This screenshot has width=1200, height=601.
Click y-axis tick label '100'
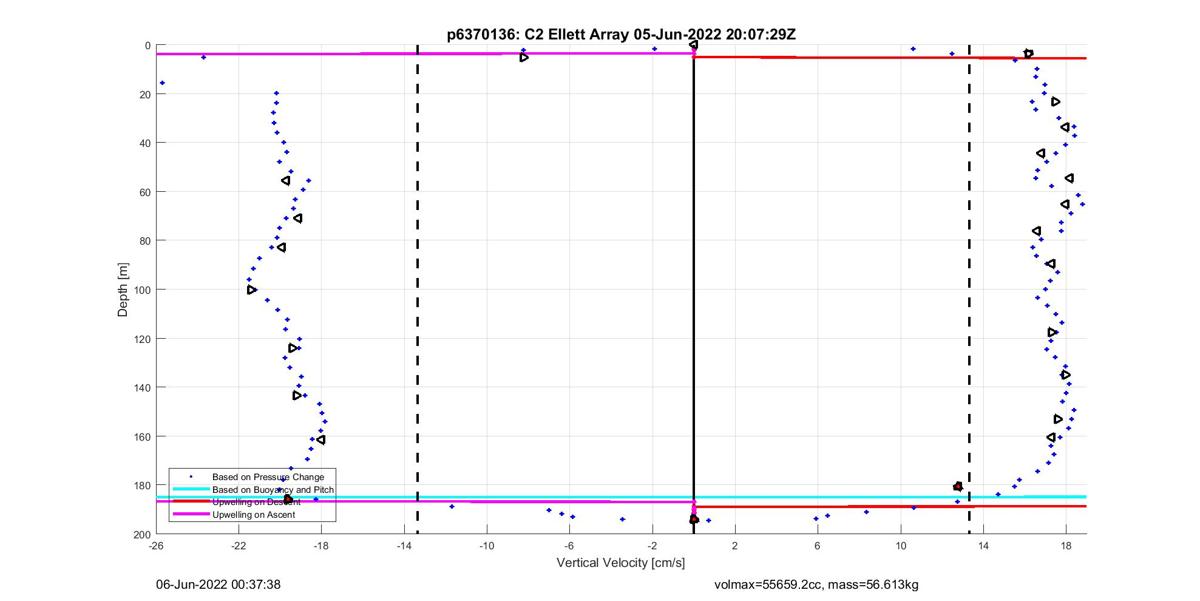point(141,290)
